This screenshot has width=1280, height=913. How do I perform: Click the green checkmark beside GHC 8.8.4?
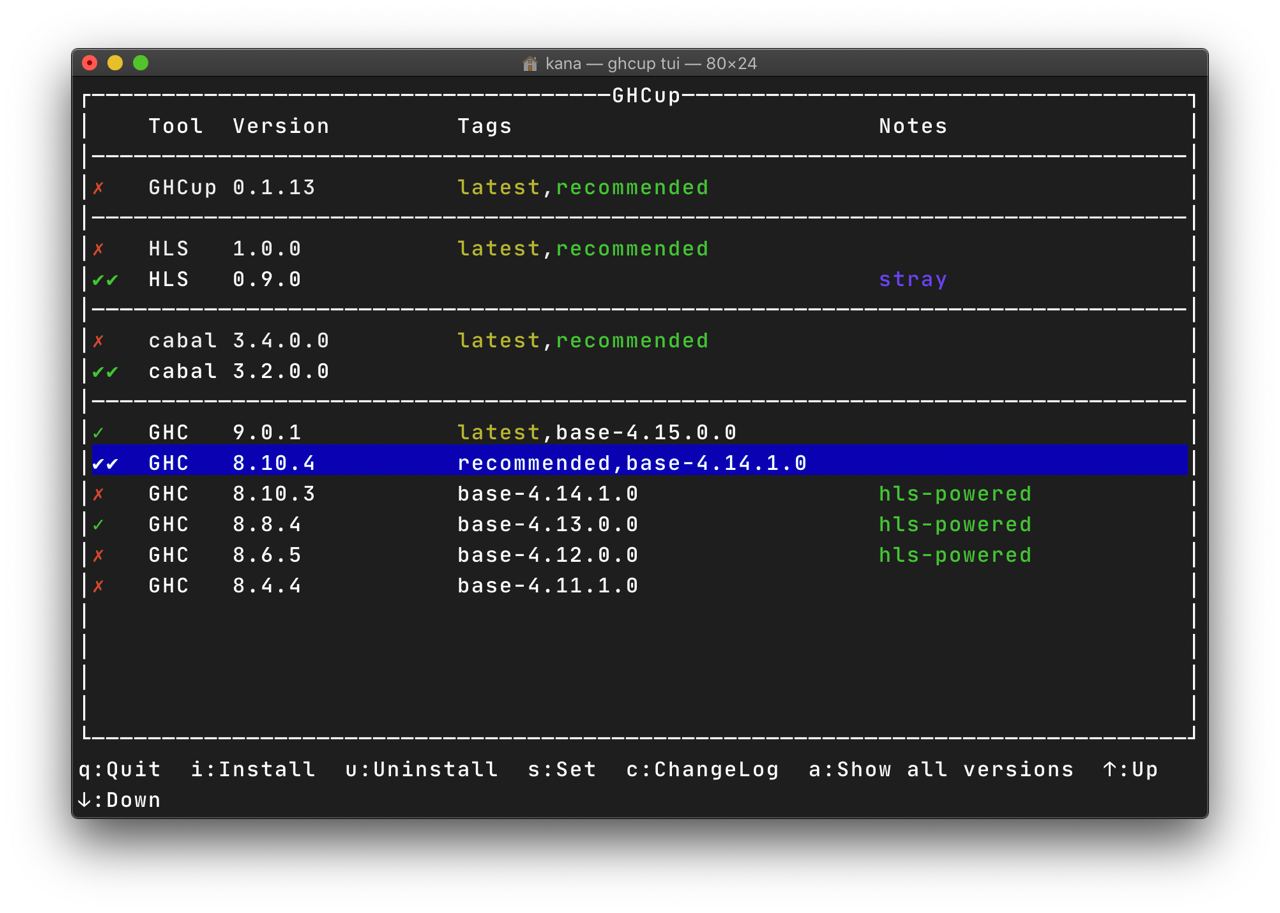tap(98, 525)
